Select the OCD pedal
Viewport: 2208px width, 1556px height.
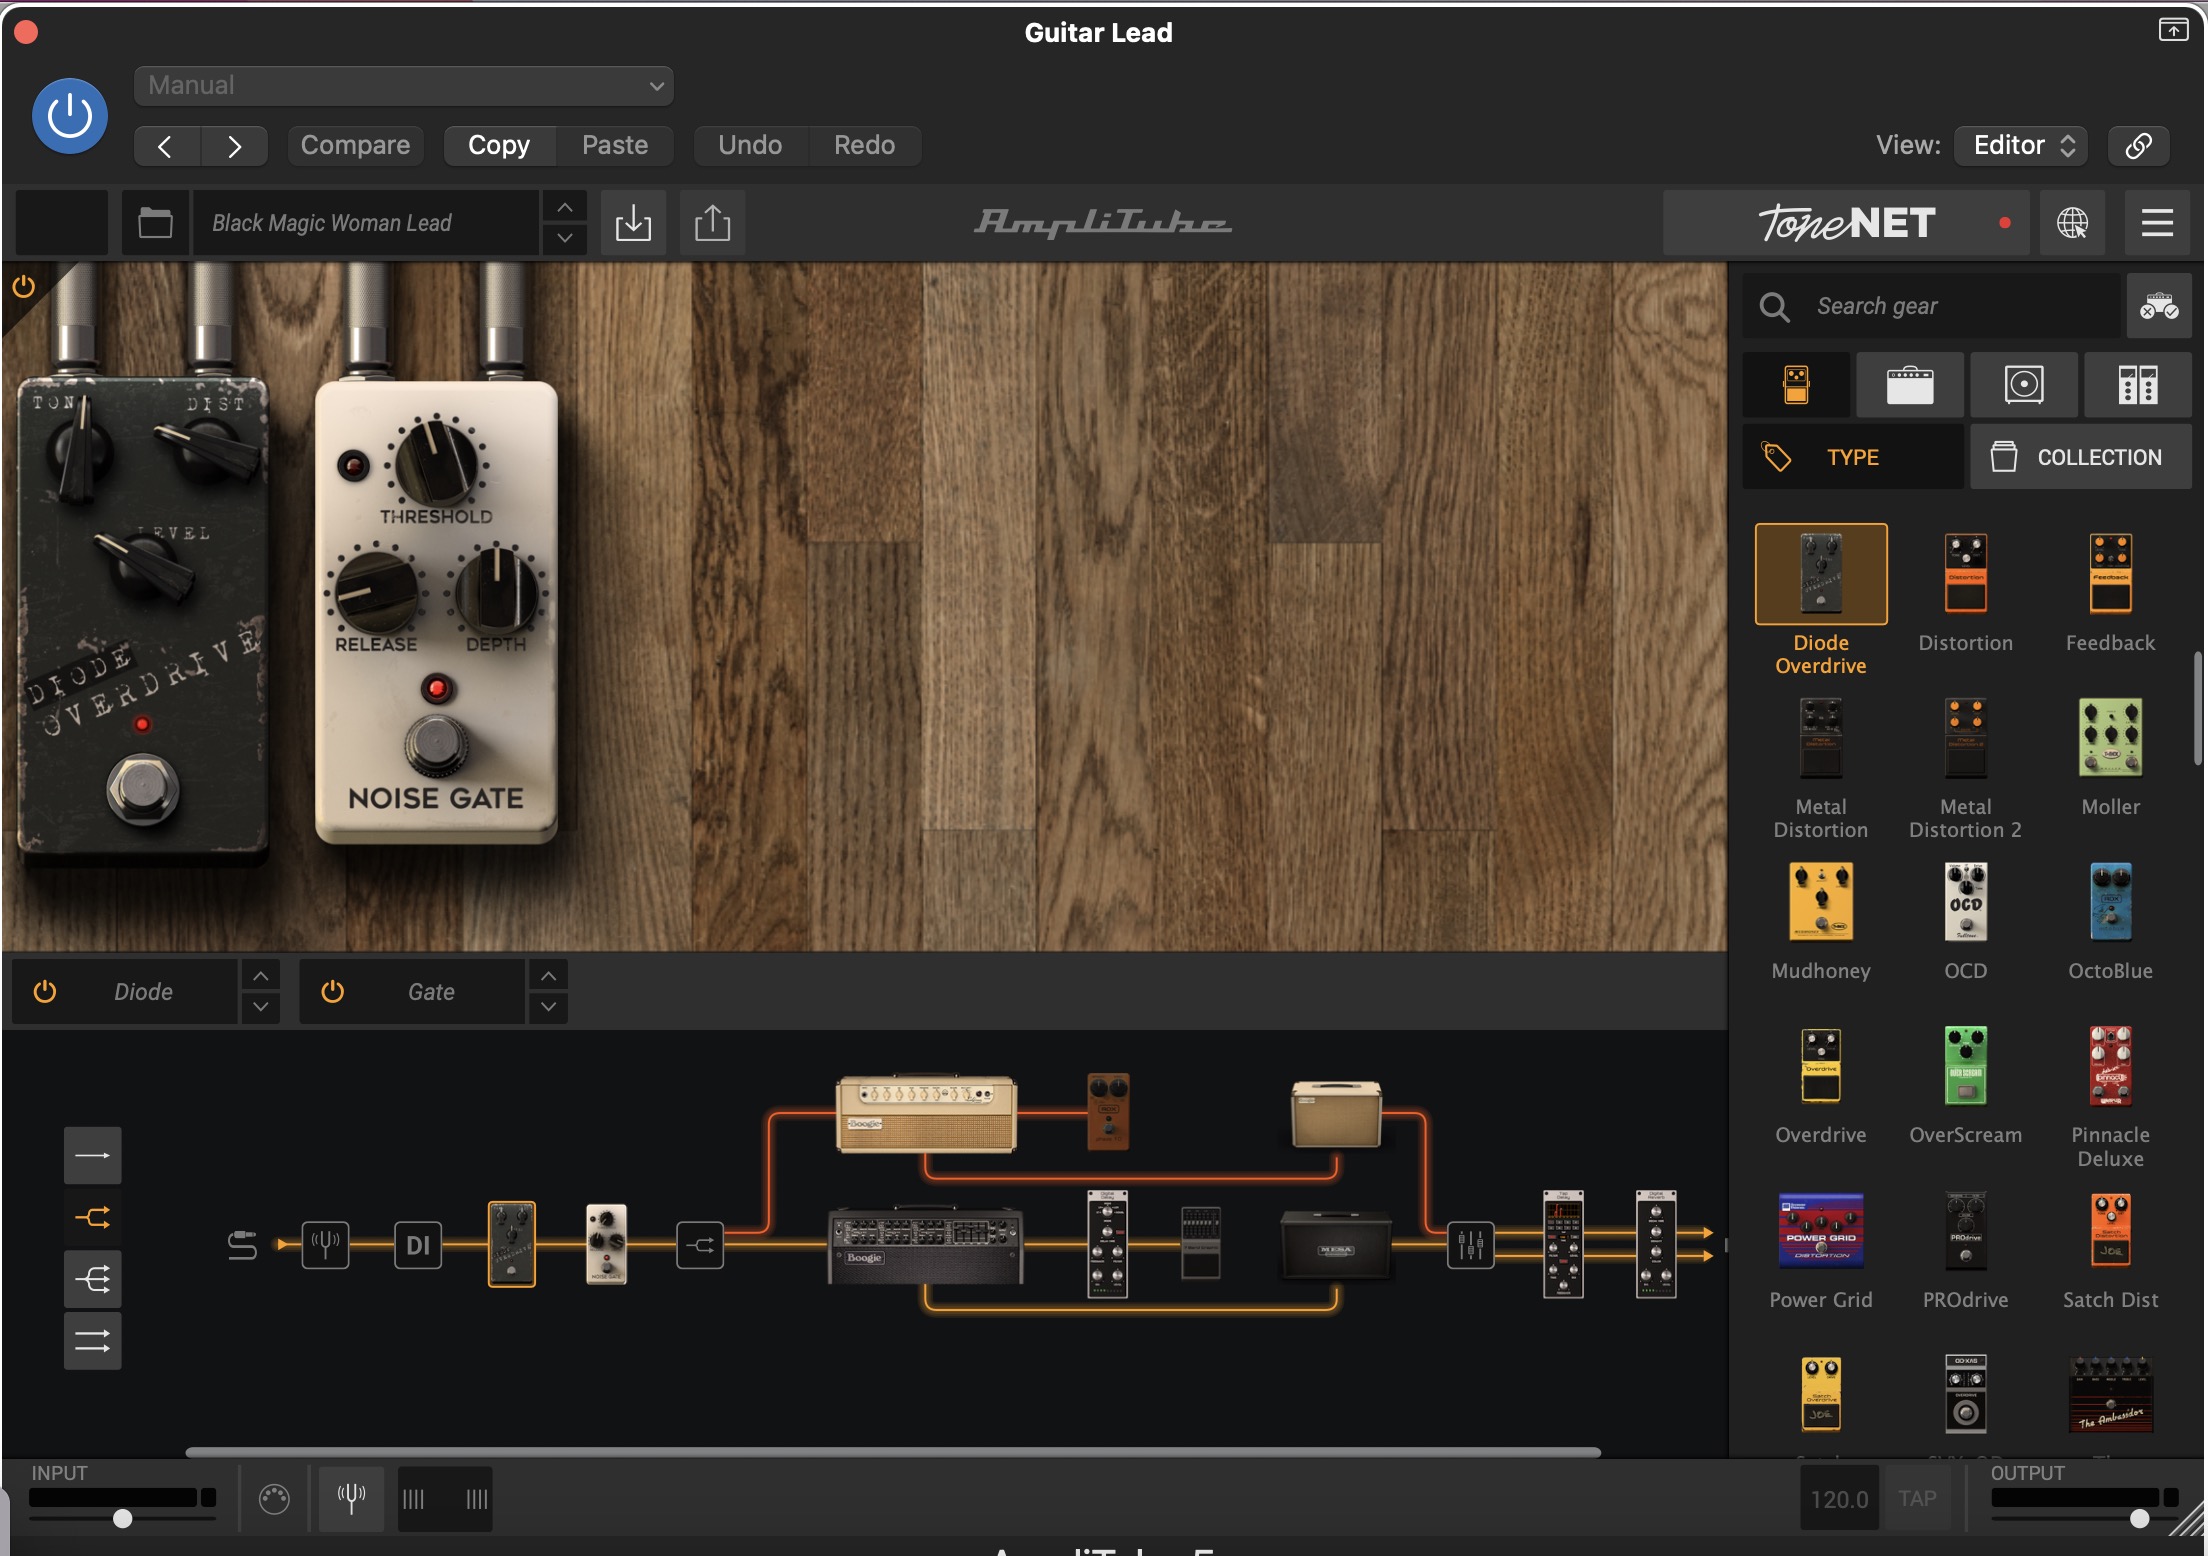click(1965, 902)
